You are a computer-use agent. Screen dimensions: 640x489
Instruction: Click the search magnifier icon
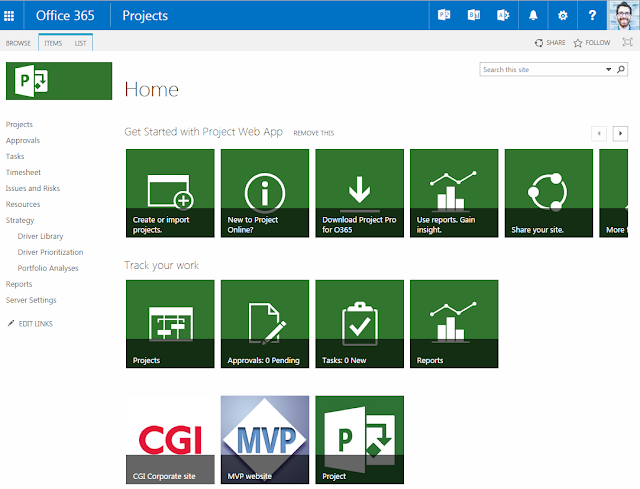coord(621,69)
